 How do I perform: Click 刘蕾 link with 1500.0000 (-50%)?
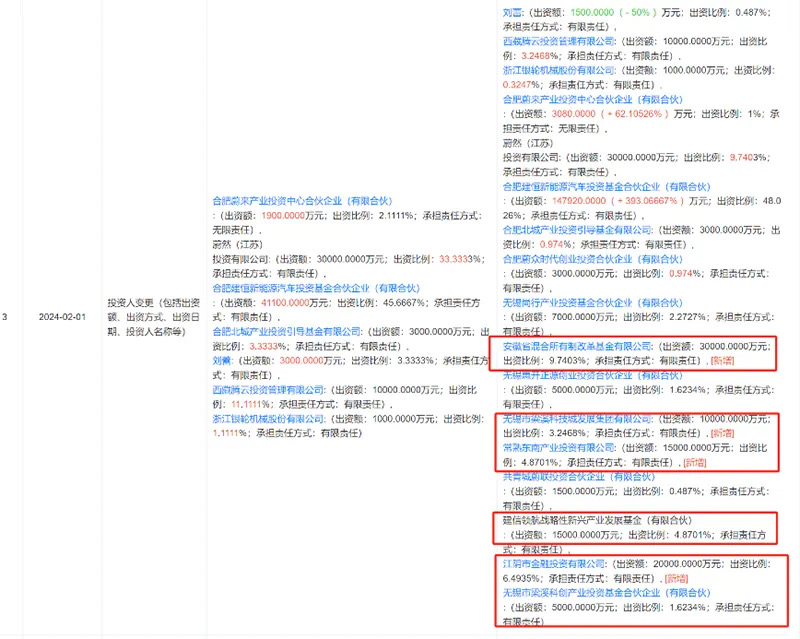tap(512, 12)
